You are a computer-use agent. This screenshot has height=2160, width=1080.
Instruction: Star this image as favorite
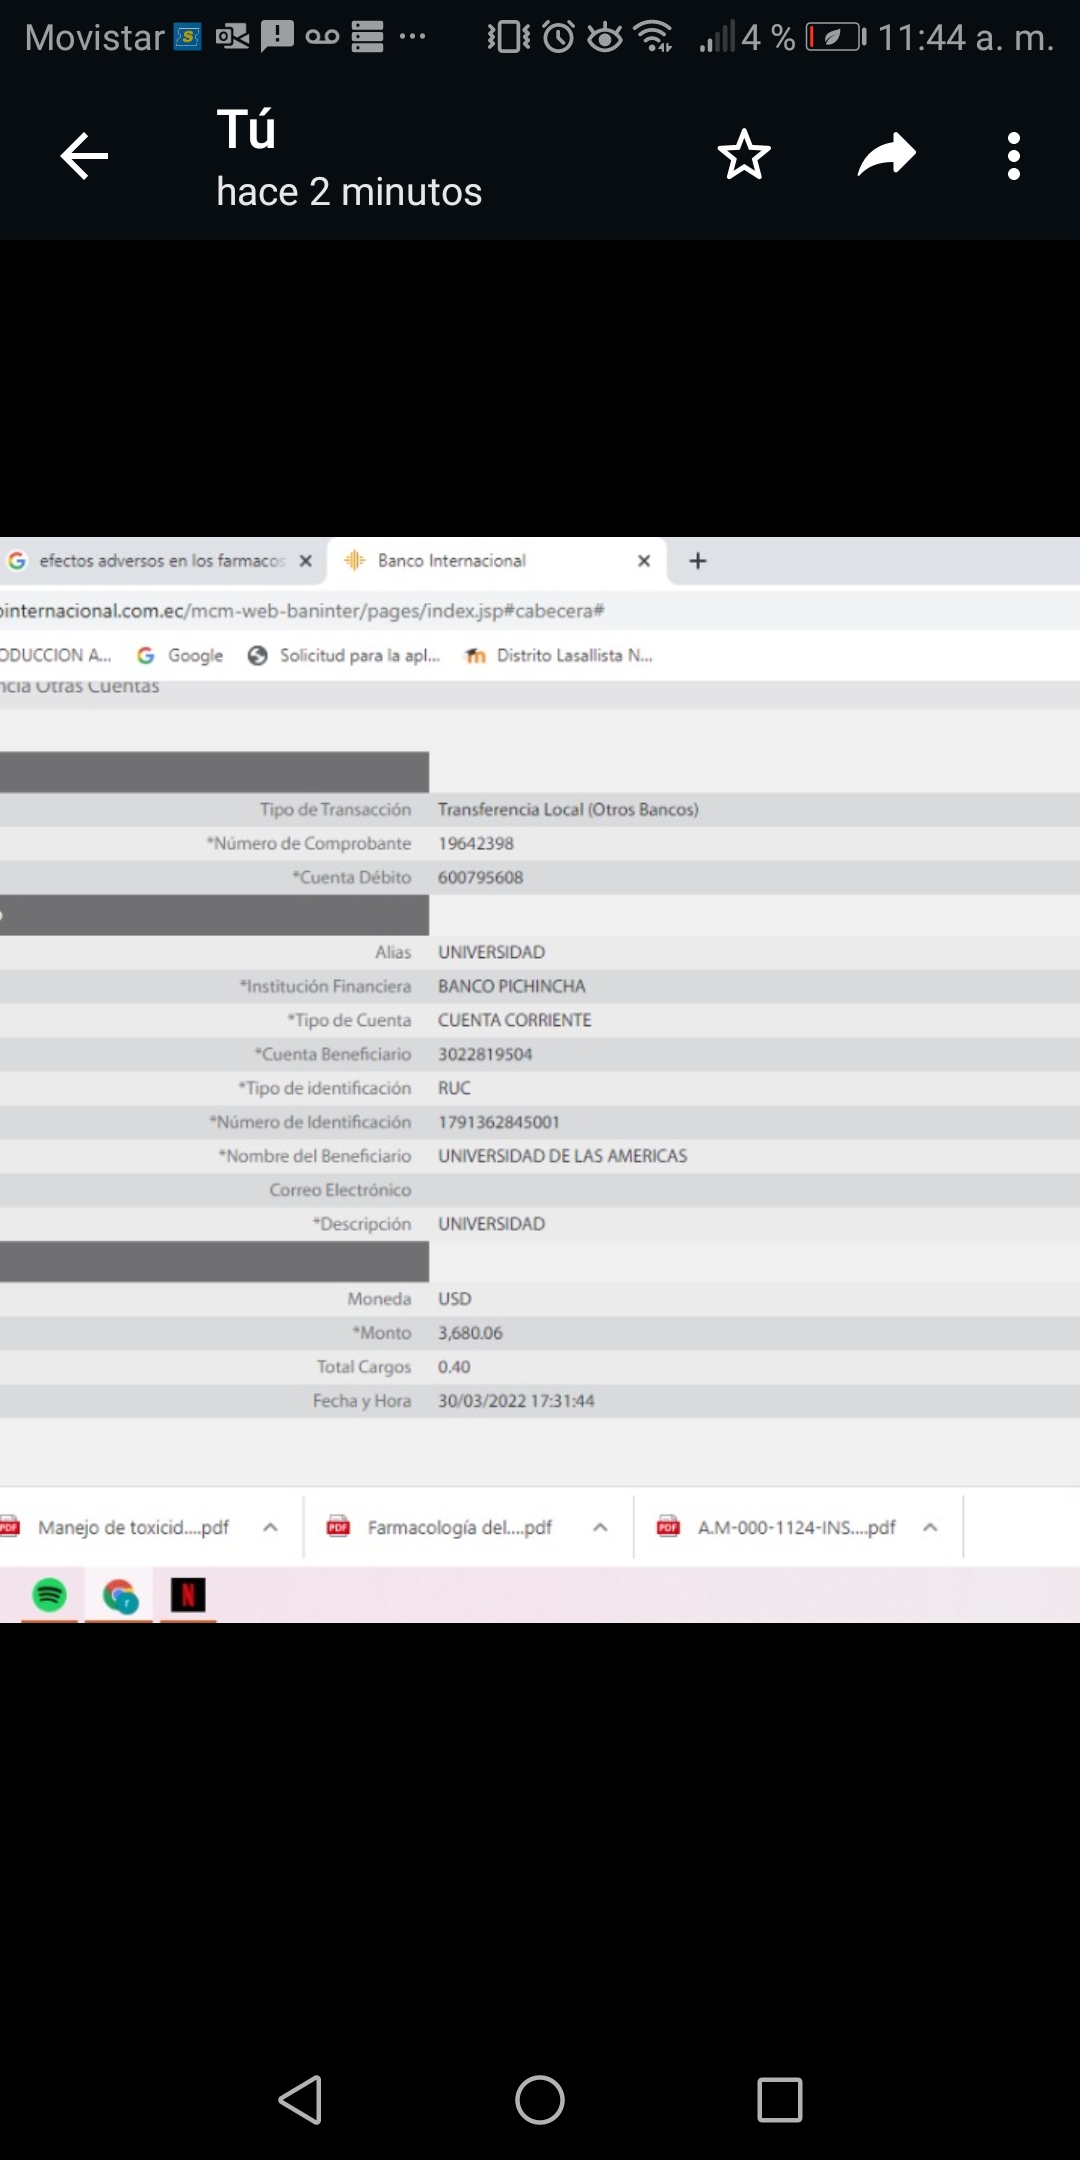coord(744,155)
